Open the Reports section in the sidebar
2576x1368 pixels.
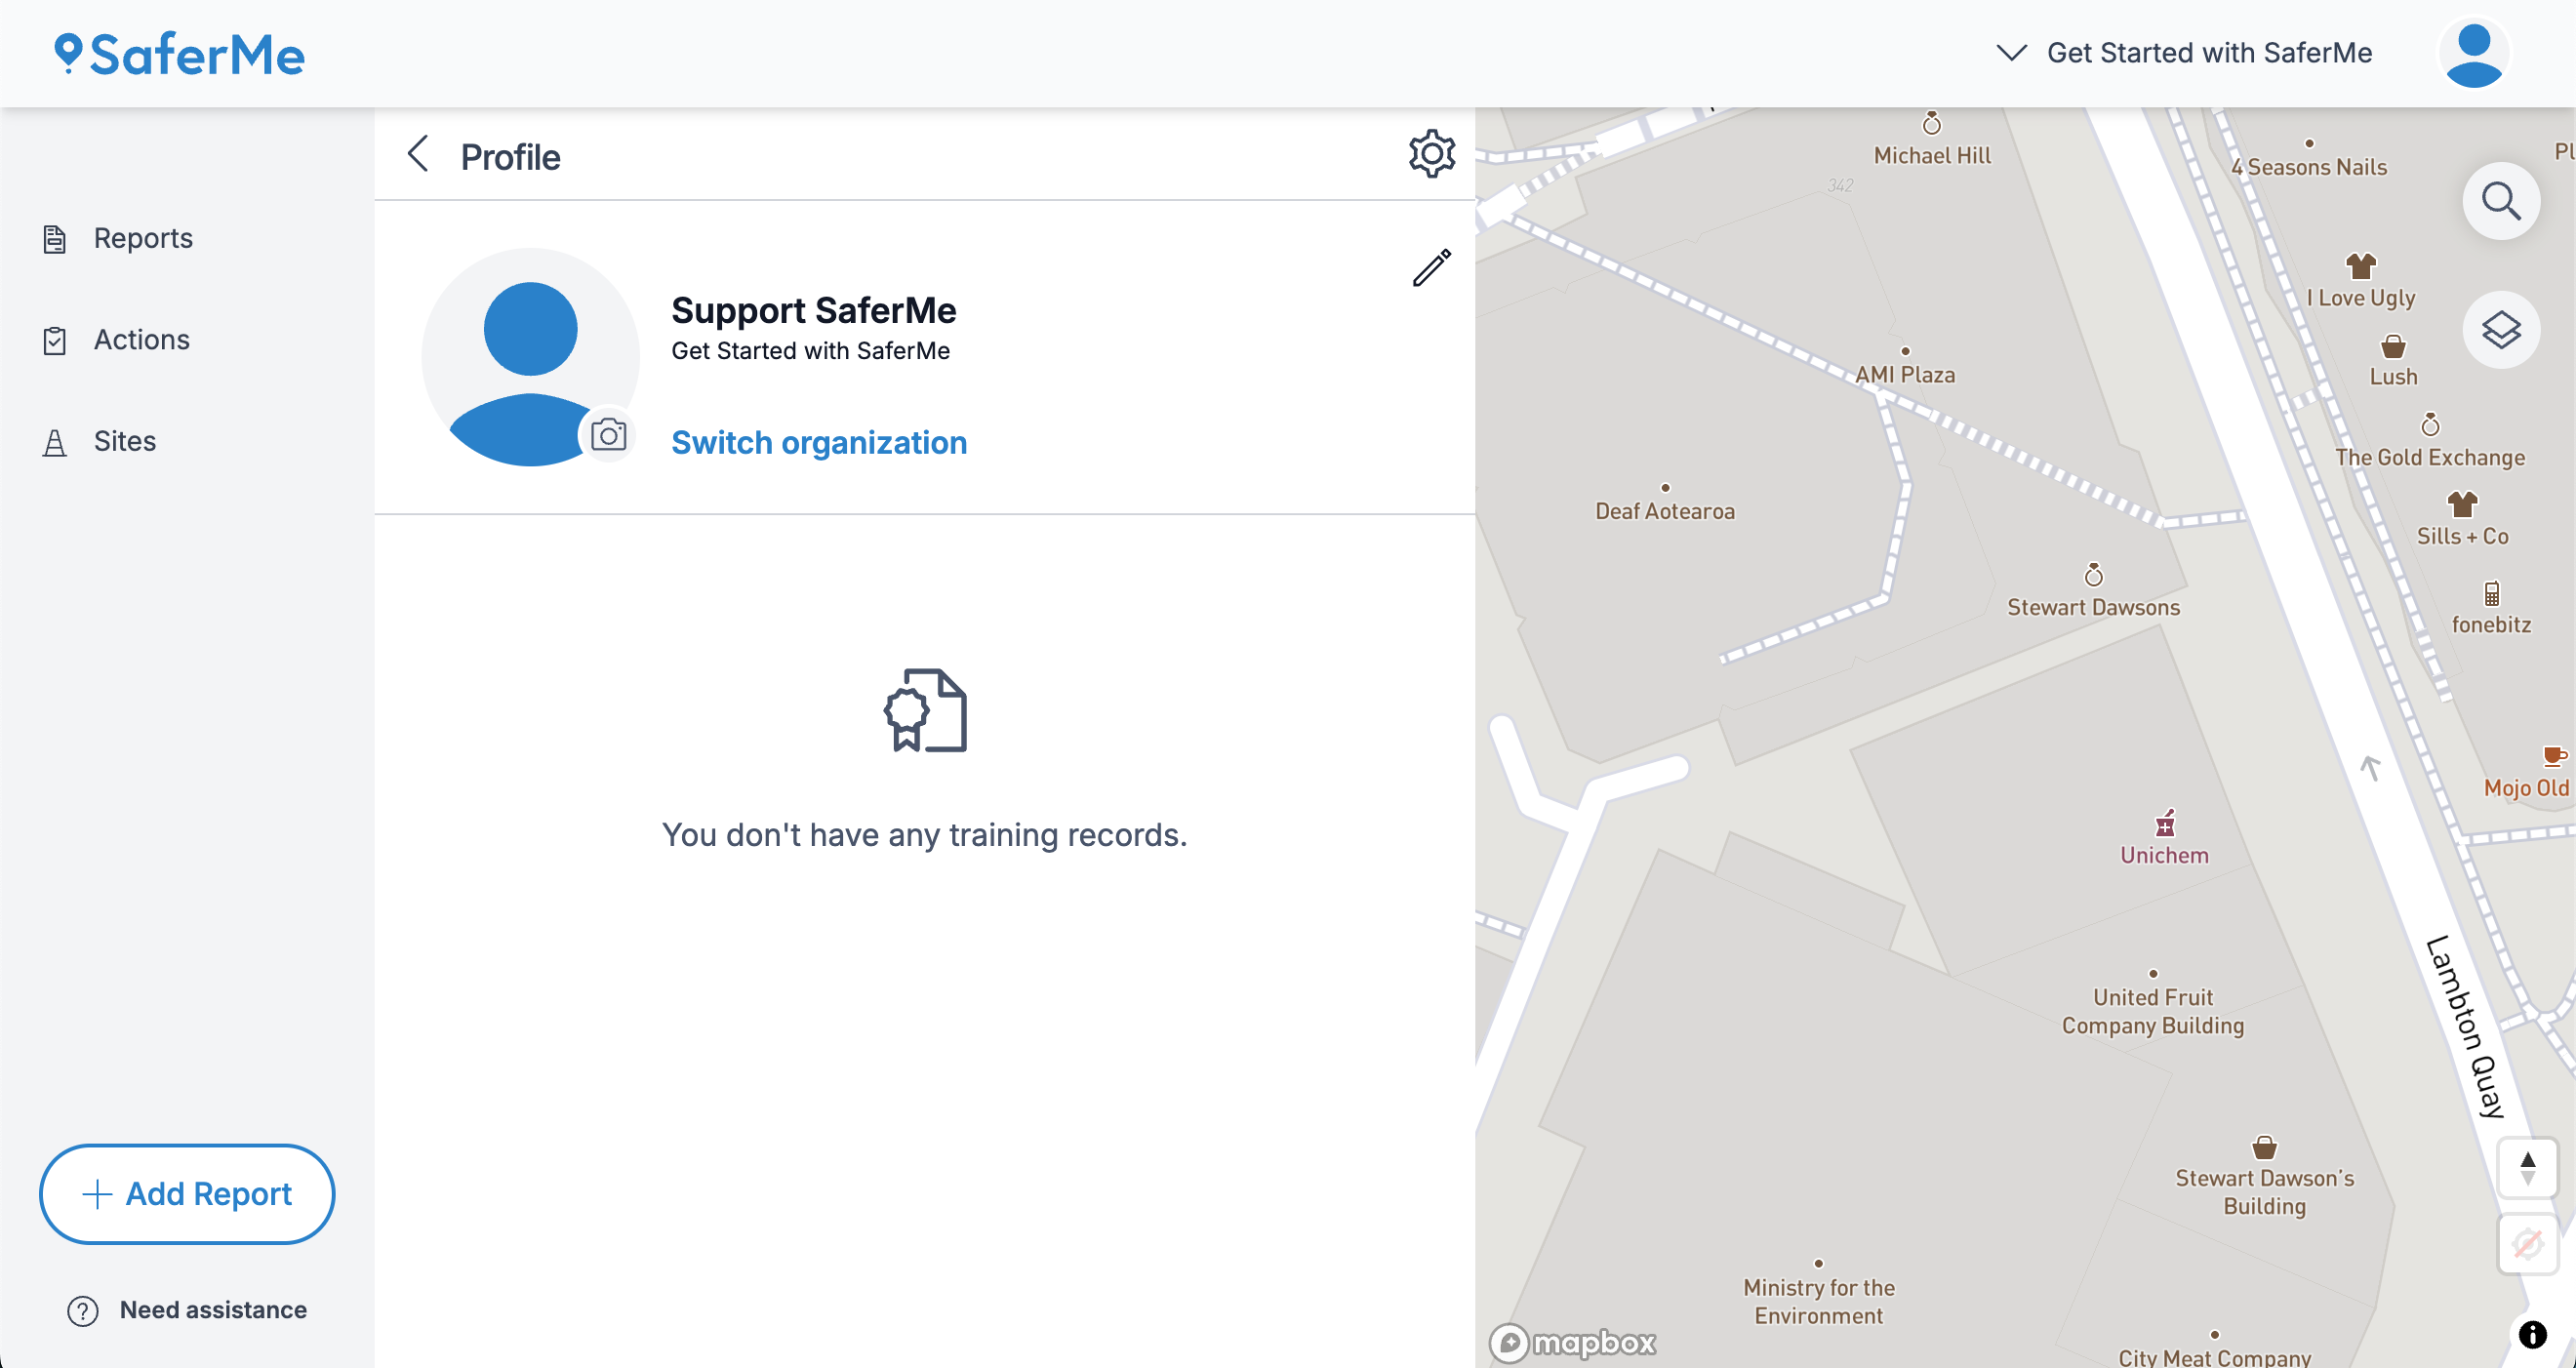[143, 238]
